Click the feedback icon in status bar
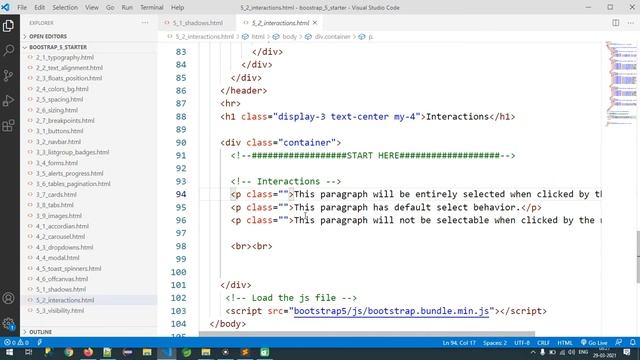Image resolution: width=640 pixels, height=360 pixels. tap(619, 342)
